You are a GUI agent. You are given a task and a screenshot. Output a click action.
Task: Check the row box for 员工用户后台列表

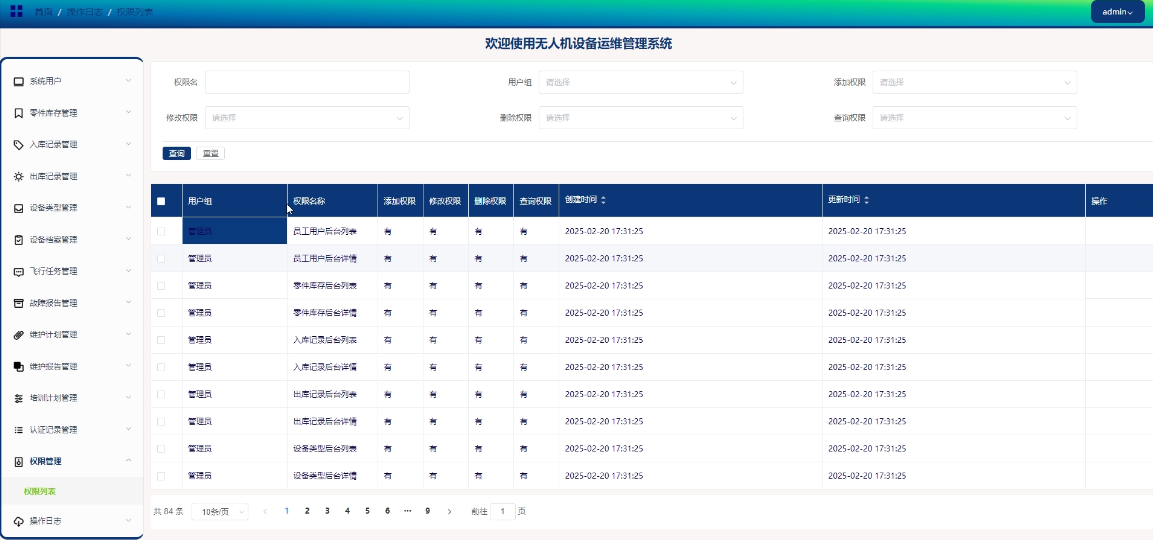(x=161, y=231)
